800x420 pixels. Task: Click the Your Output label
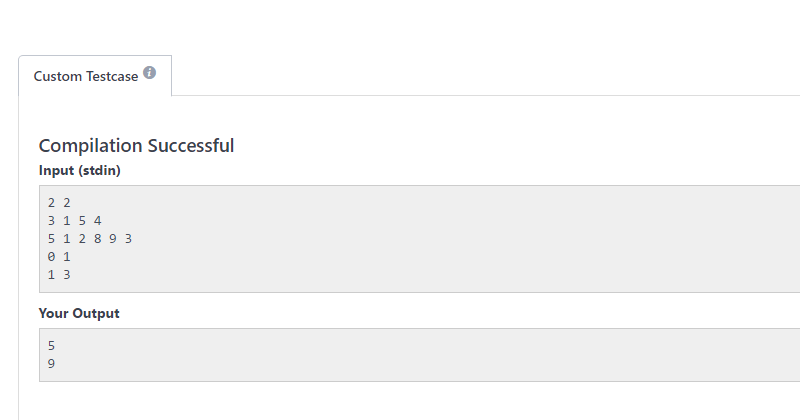pos(79,313)
